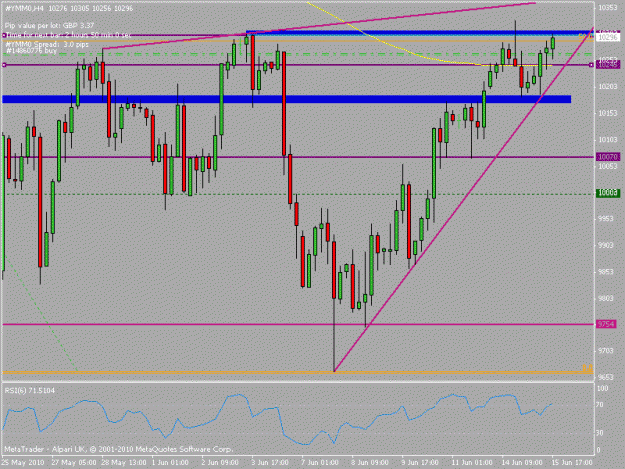Click the current price tag 10296
The image size is (625, 469).
click(x=608, y=37)
